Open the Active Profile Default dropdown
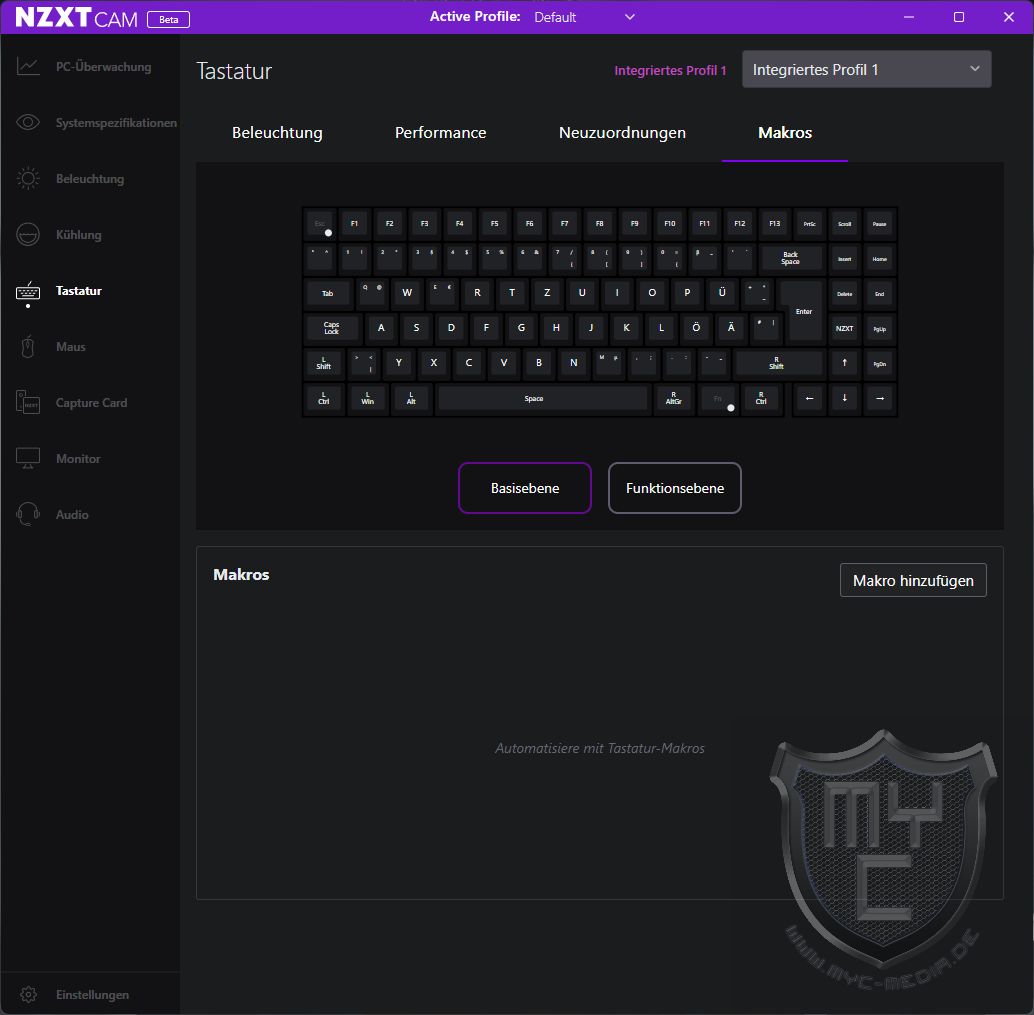The width and height of the screenshot is (1034, 1015). click(x=584, y=17)
